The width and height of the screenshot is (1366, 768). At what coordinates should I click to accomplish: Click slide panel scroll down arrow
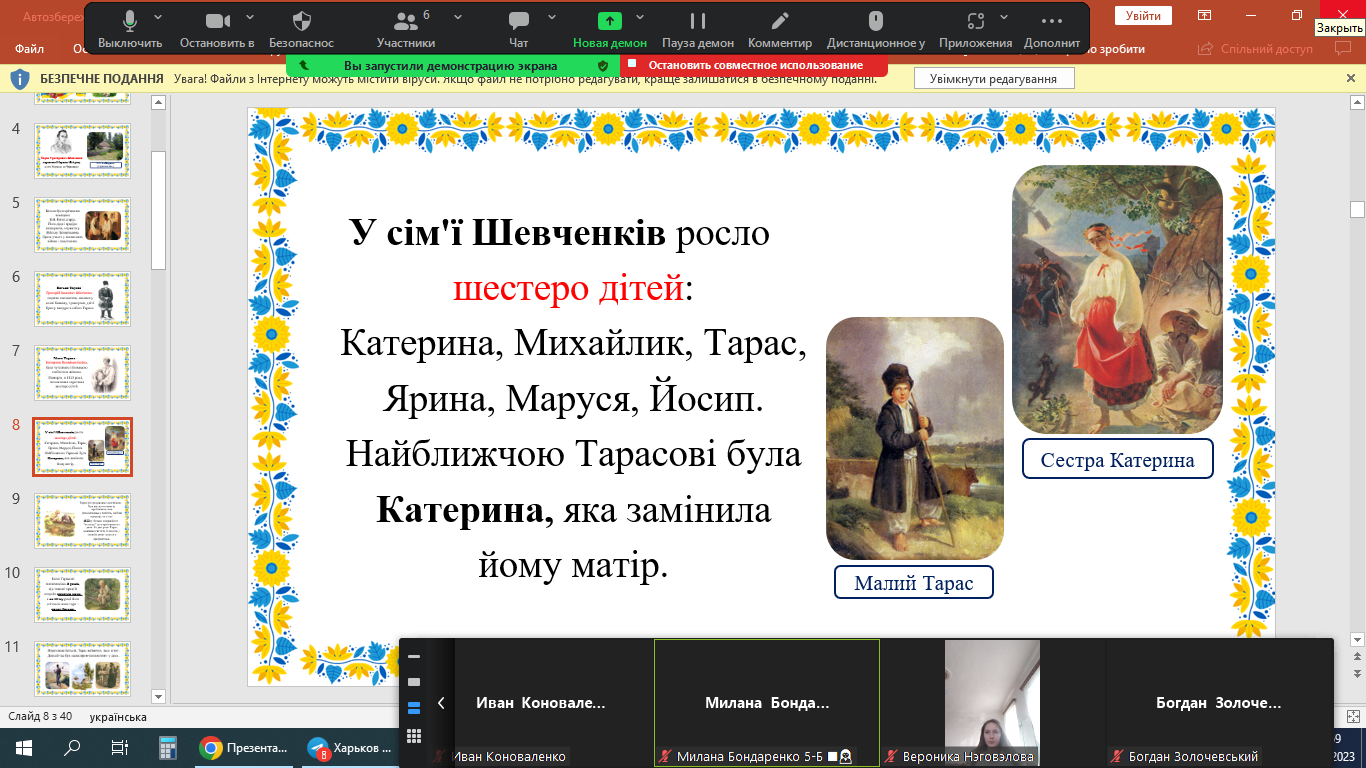pos(158,695)
